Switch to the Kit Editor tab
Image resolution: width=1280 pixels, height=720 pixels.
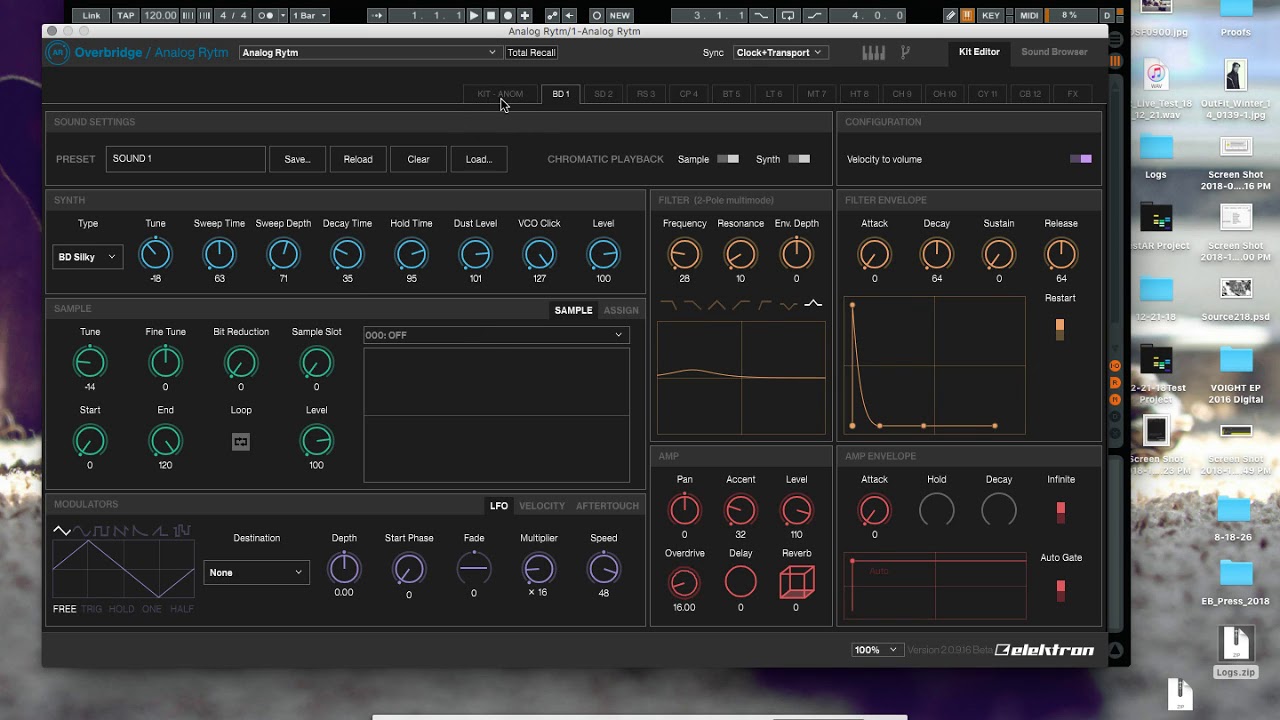(x=979, y=52)
